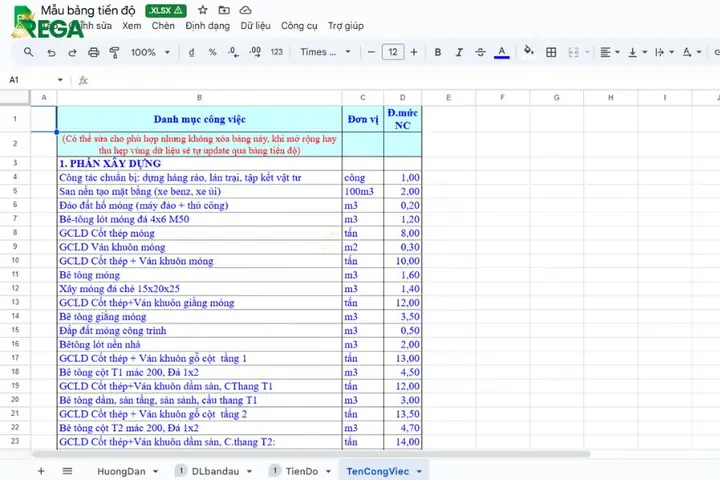This screenshot has width=720, height=480.
Task: Select cell 'Danh mục công việc'
Action: click(x=199, y=119)
